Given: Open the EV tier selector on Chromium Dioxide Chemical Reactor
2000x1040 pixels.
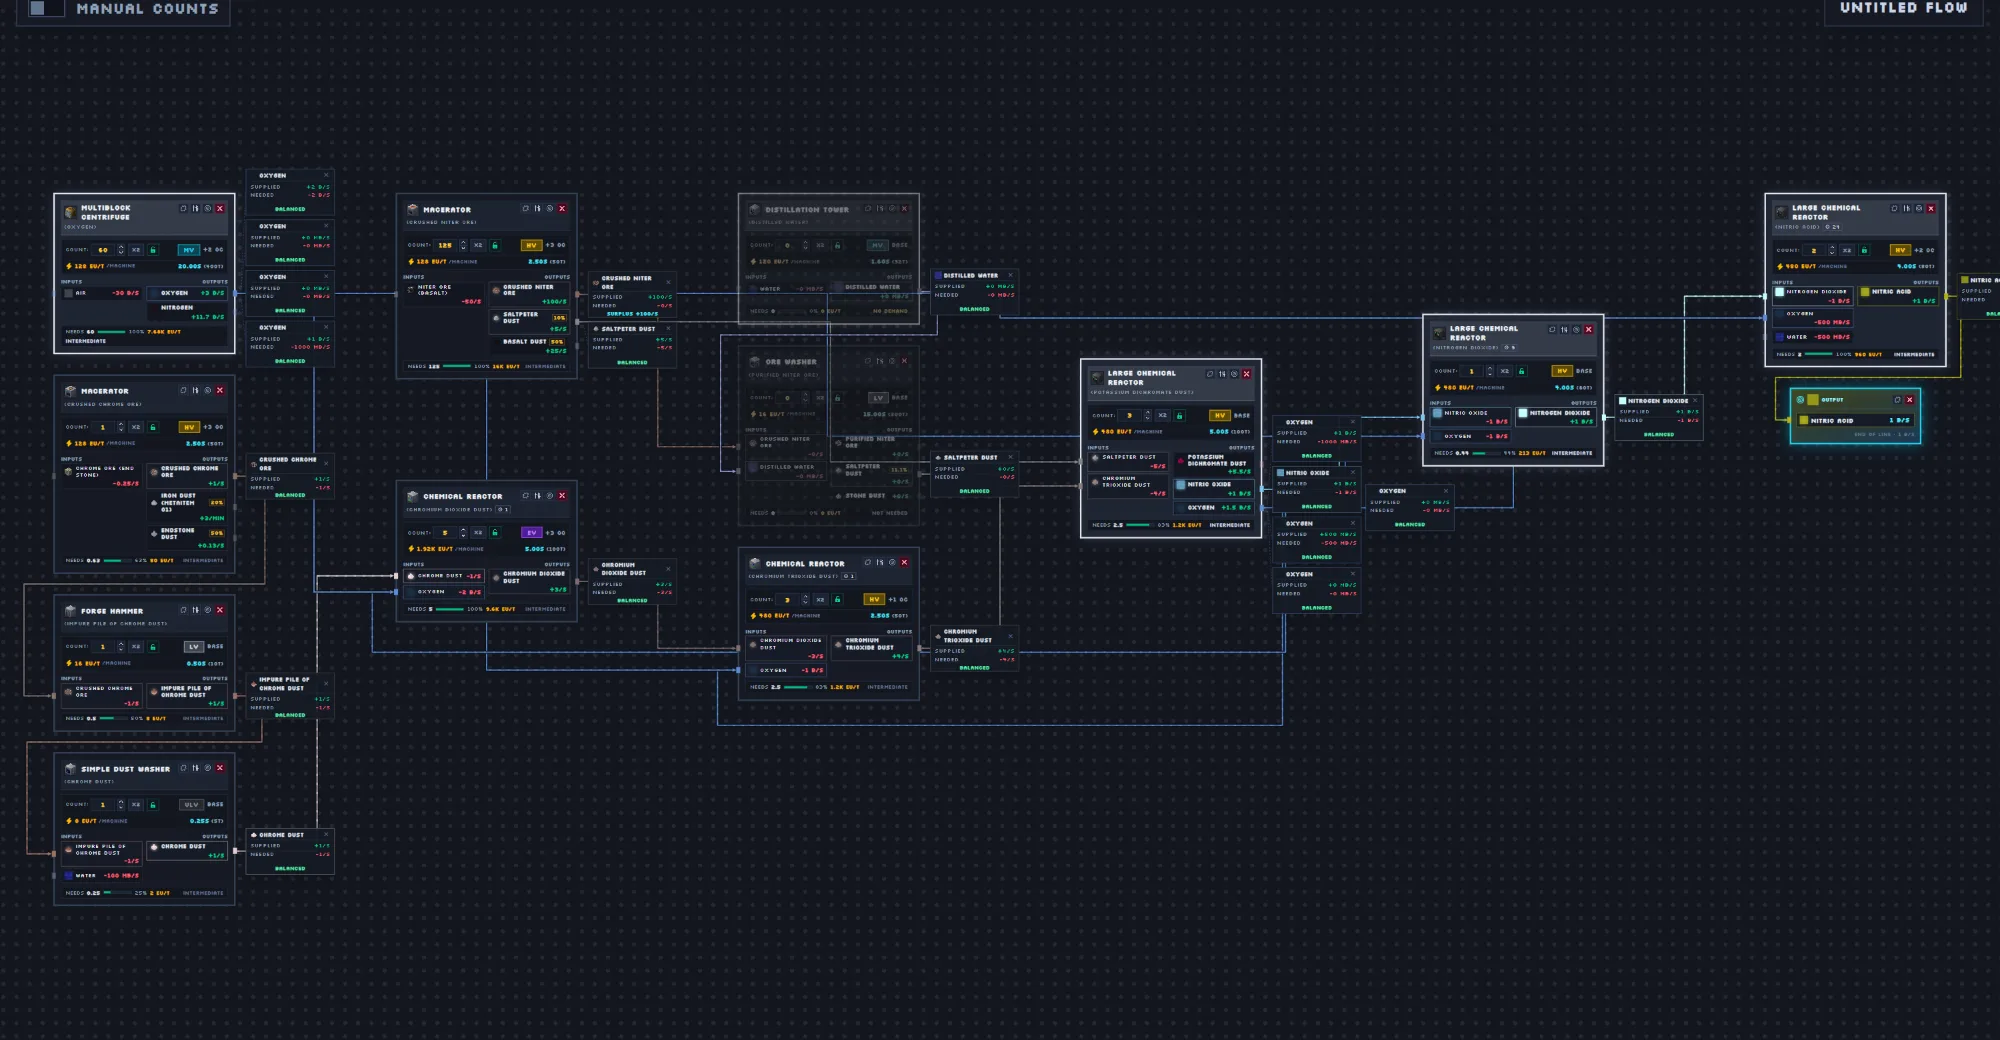Looking at the screenshot, I should point(531,533).
